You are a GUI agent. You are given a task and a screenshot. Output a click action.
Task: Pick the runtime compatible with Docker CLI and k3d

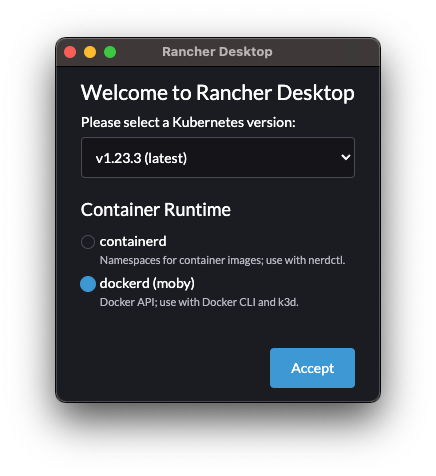[88, 284]
